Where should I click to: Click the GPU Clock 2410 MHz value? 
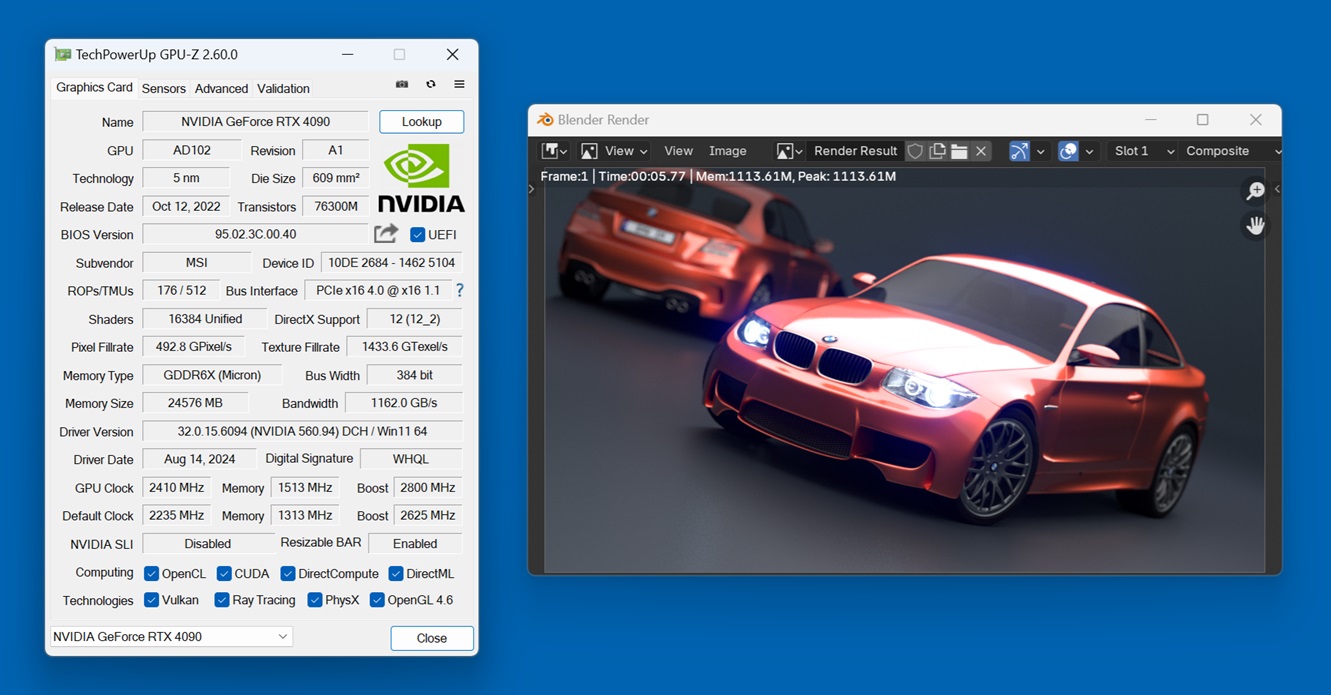coord(176,488)
